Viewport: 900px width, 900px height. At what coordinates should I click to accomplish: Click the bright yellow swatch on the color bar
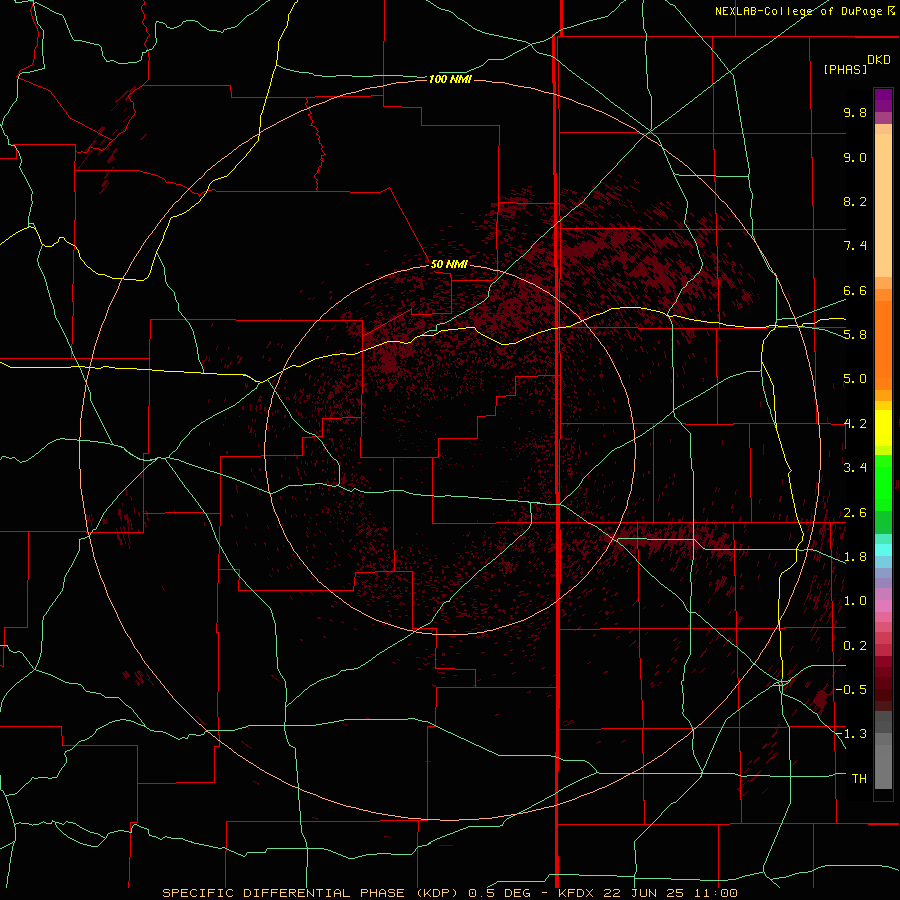(x=883, y=428)
